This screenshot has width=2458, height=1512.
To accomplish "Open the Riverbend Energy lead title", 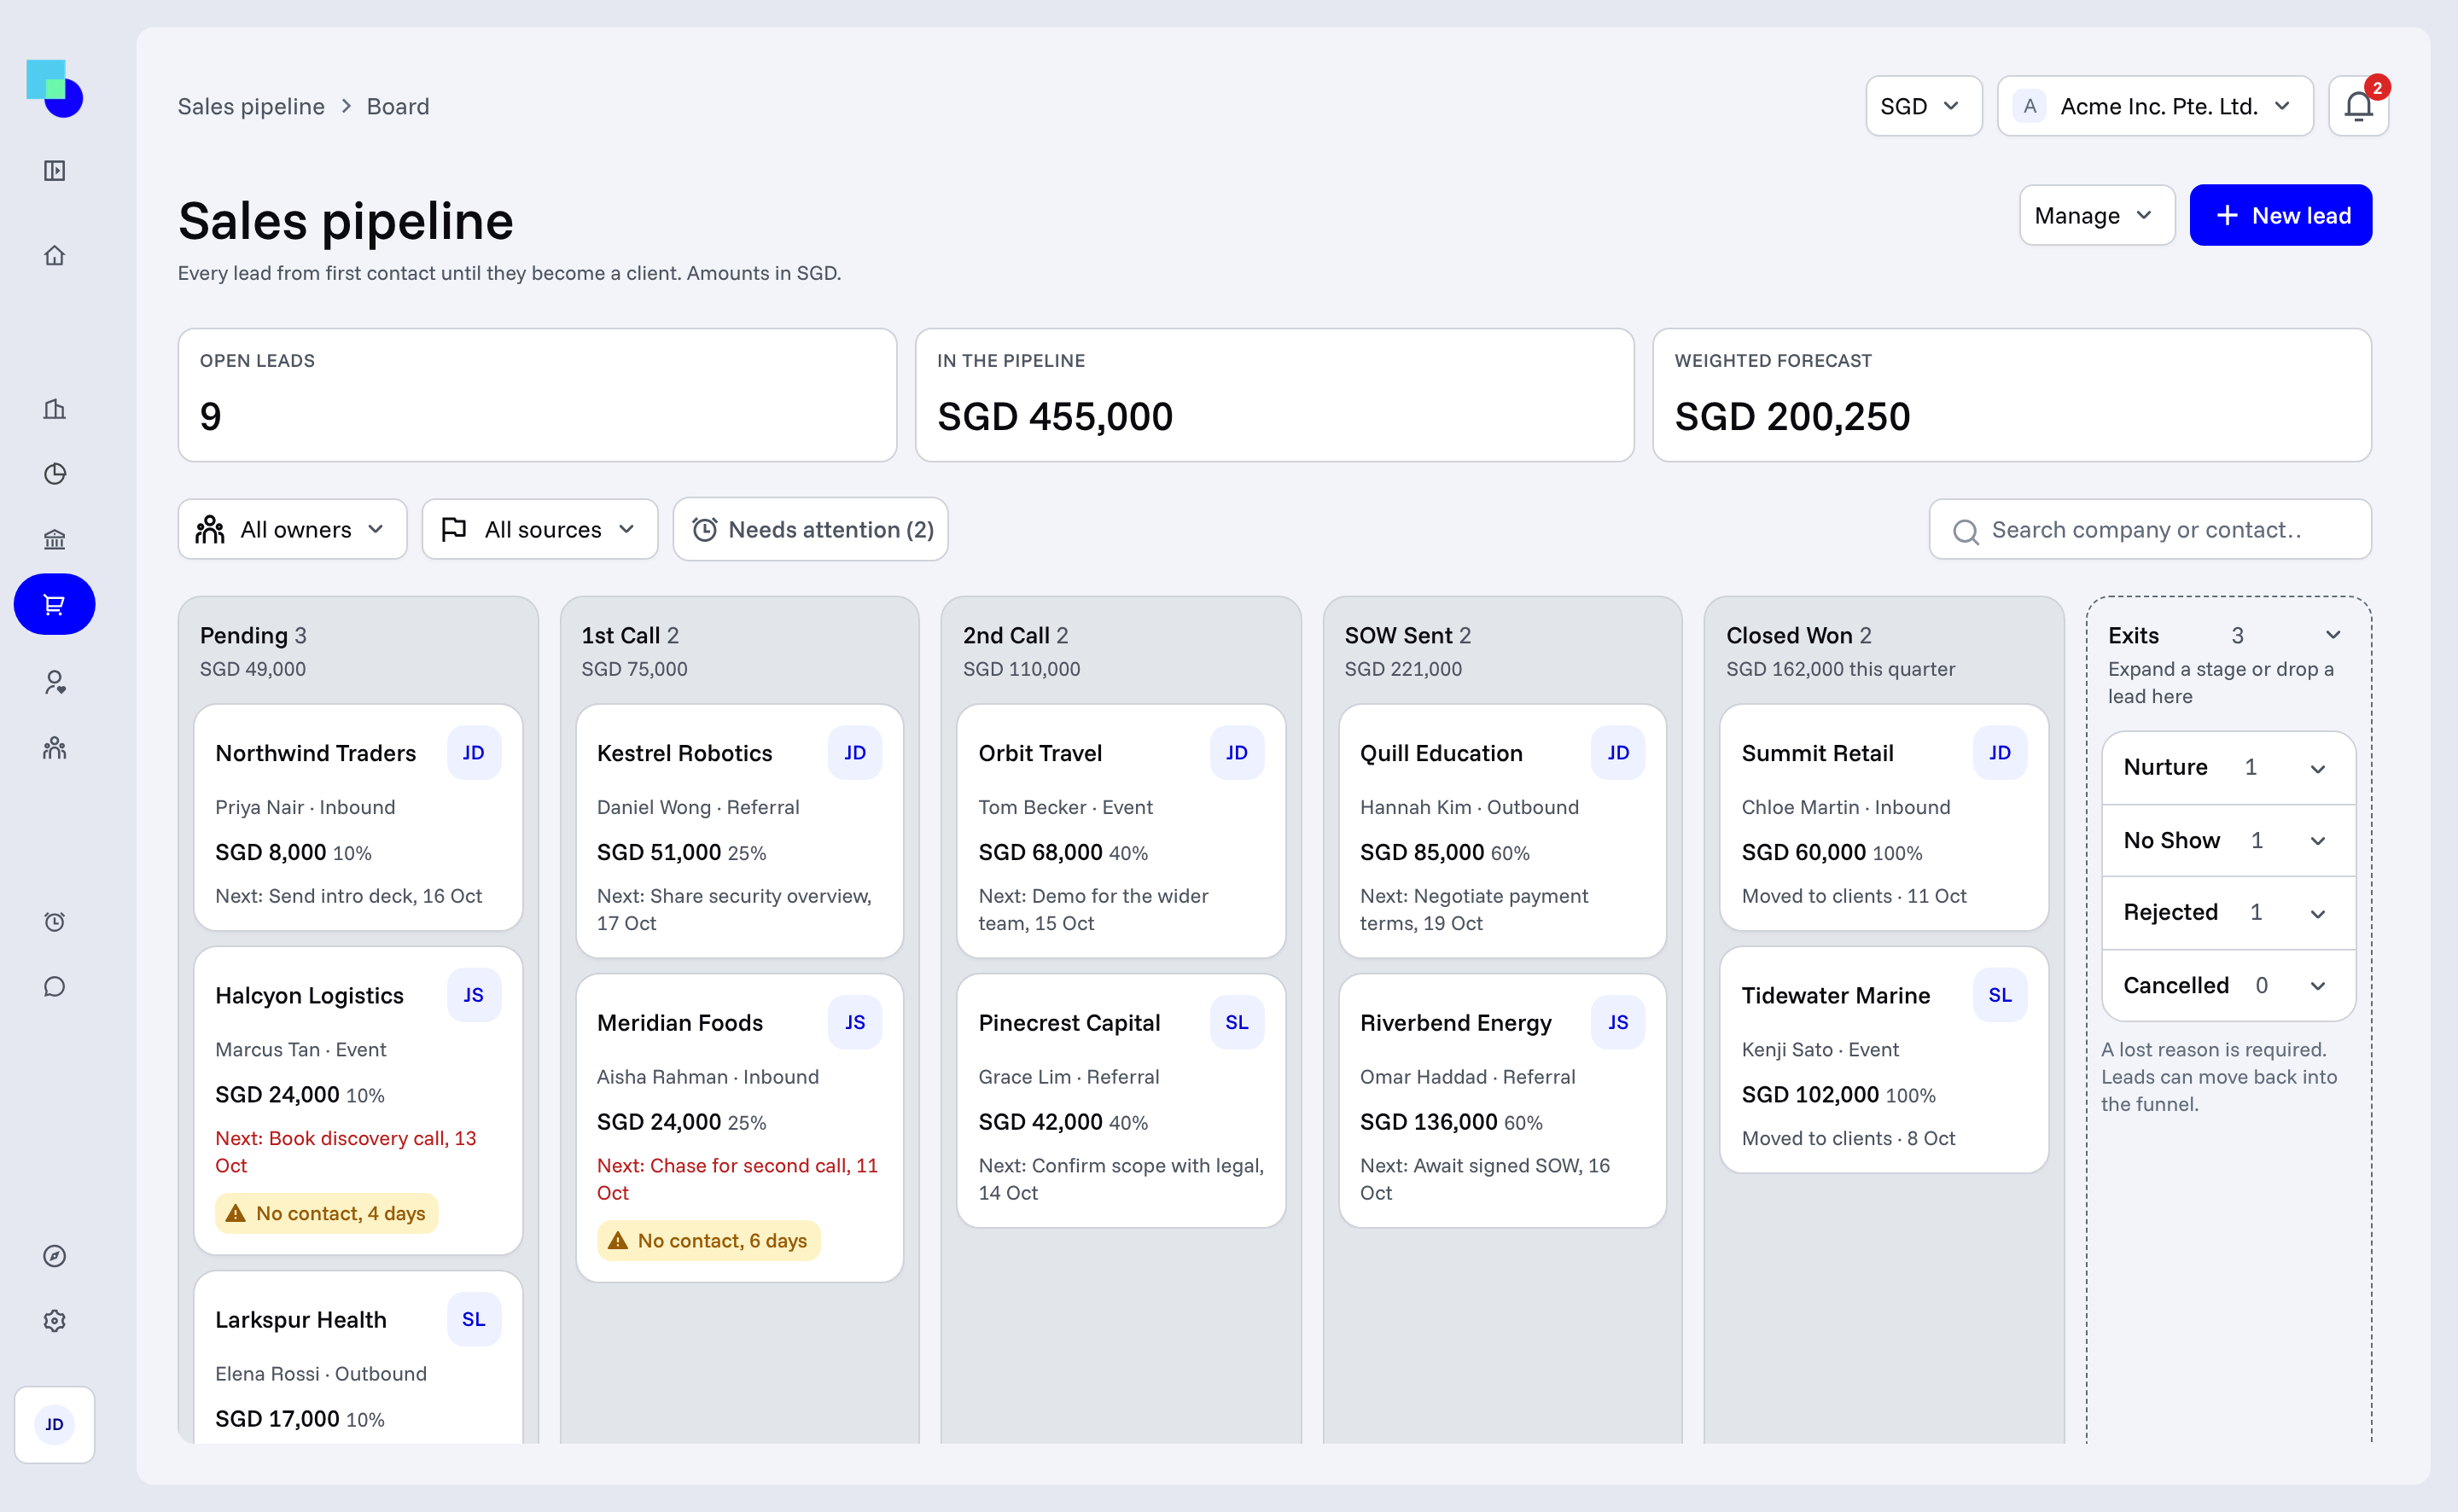I will click(1456, 1022).
